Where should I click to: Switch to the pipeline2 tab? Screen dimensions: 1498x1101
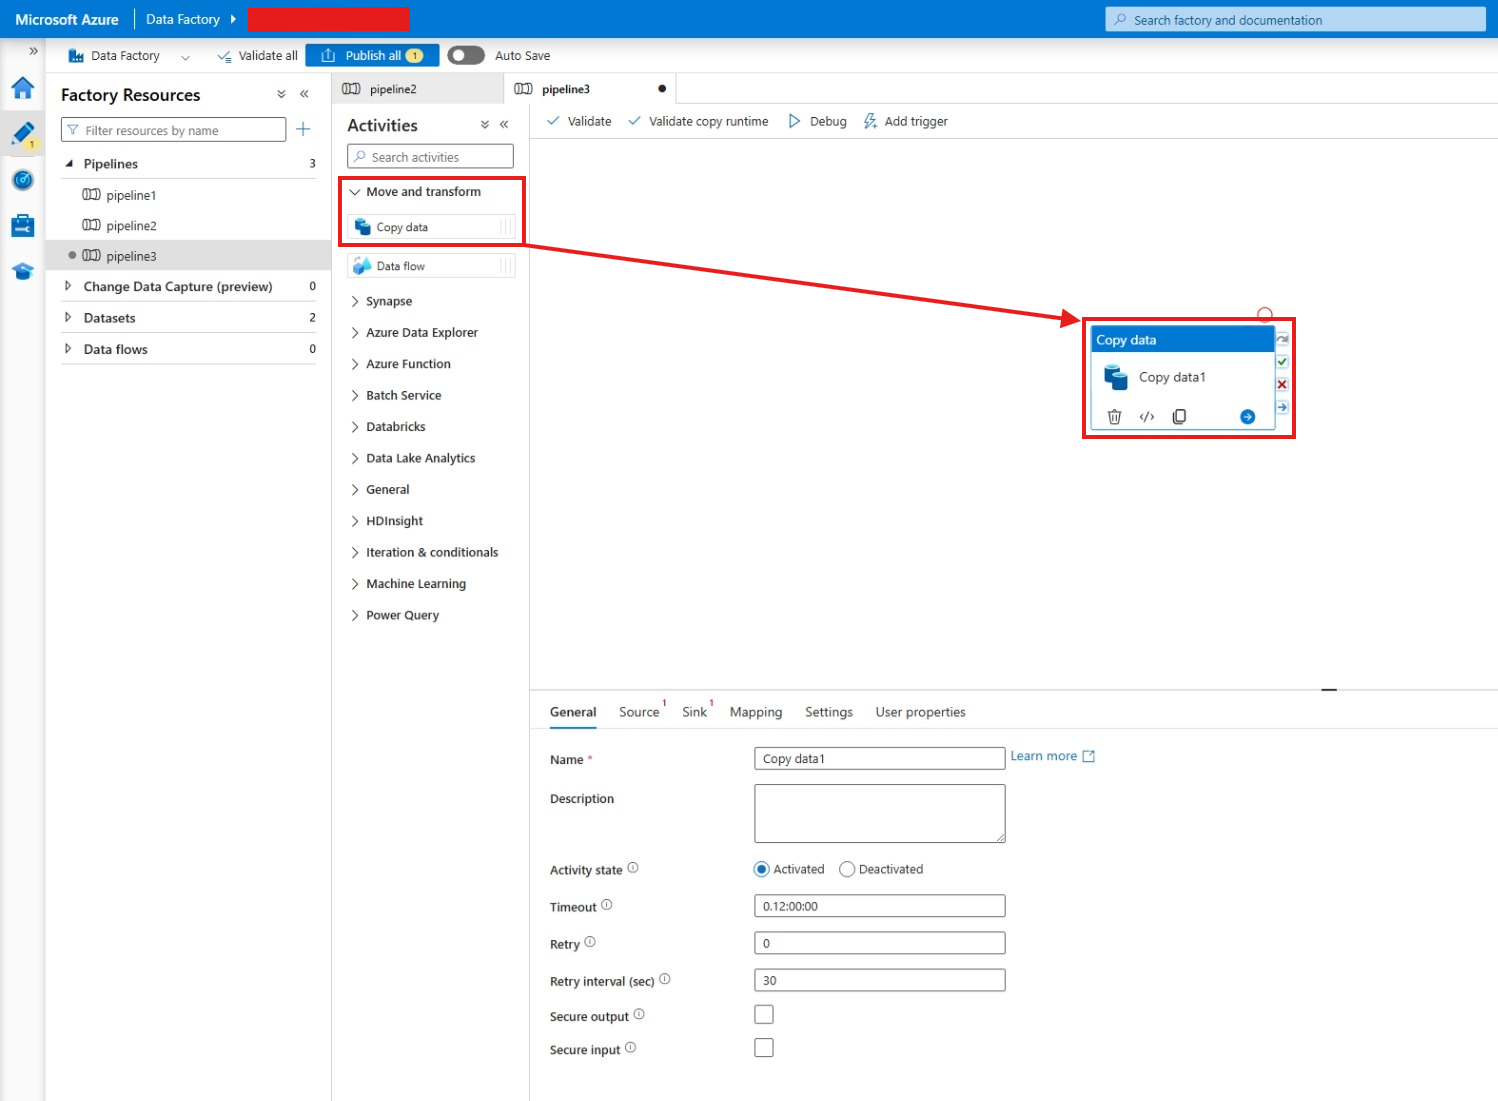pyautogui.click(x=418, y=89)
